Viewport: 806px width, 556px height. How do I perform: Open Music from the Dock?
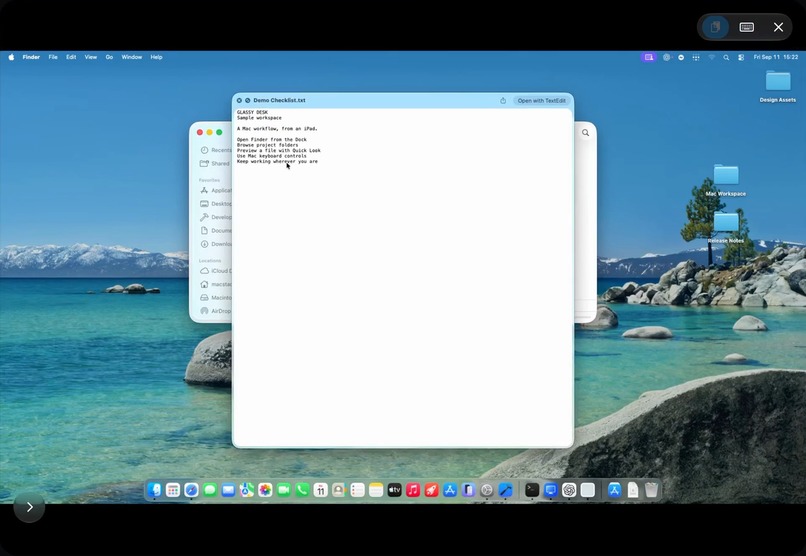413,490
